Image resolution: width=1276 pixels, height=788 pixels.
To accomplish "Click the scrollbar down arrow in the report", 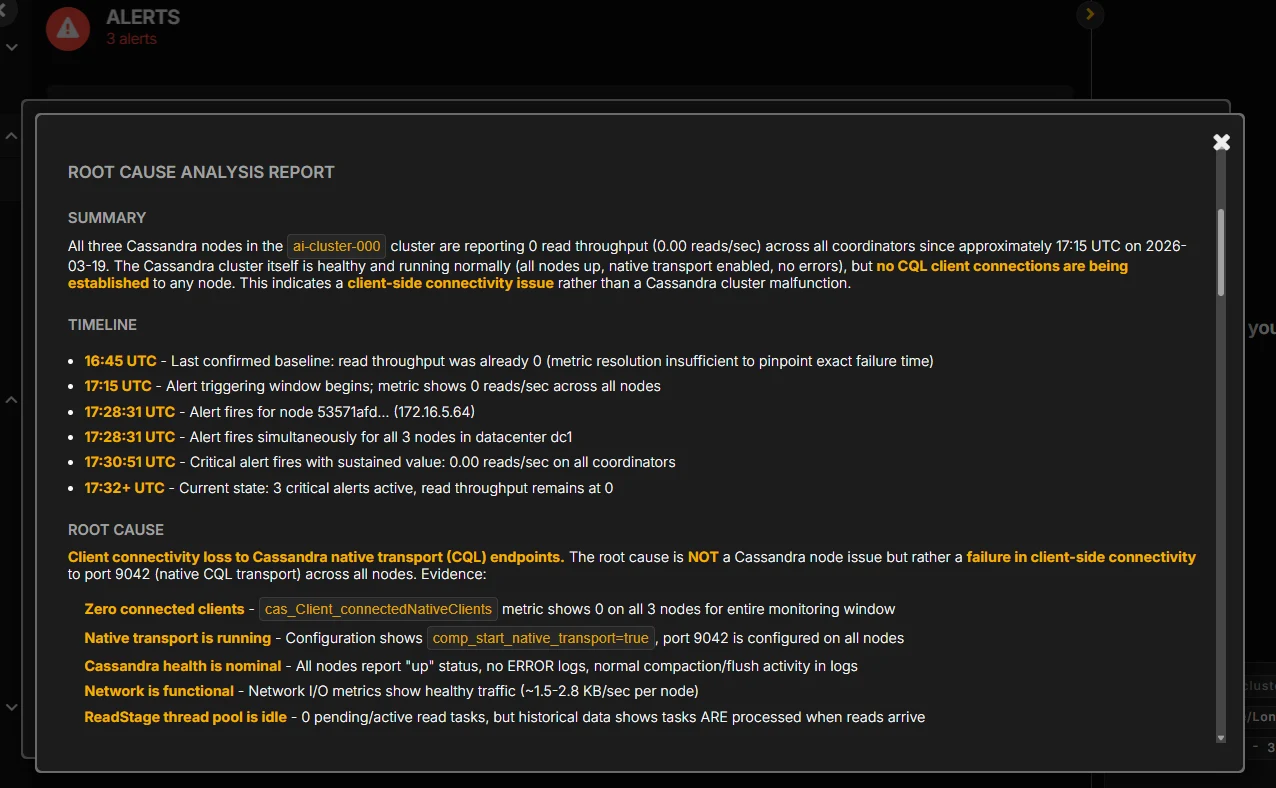I will click(1221, 737).
